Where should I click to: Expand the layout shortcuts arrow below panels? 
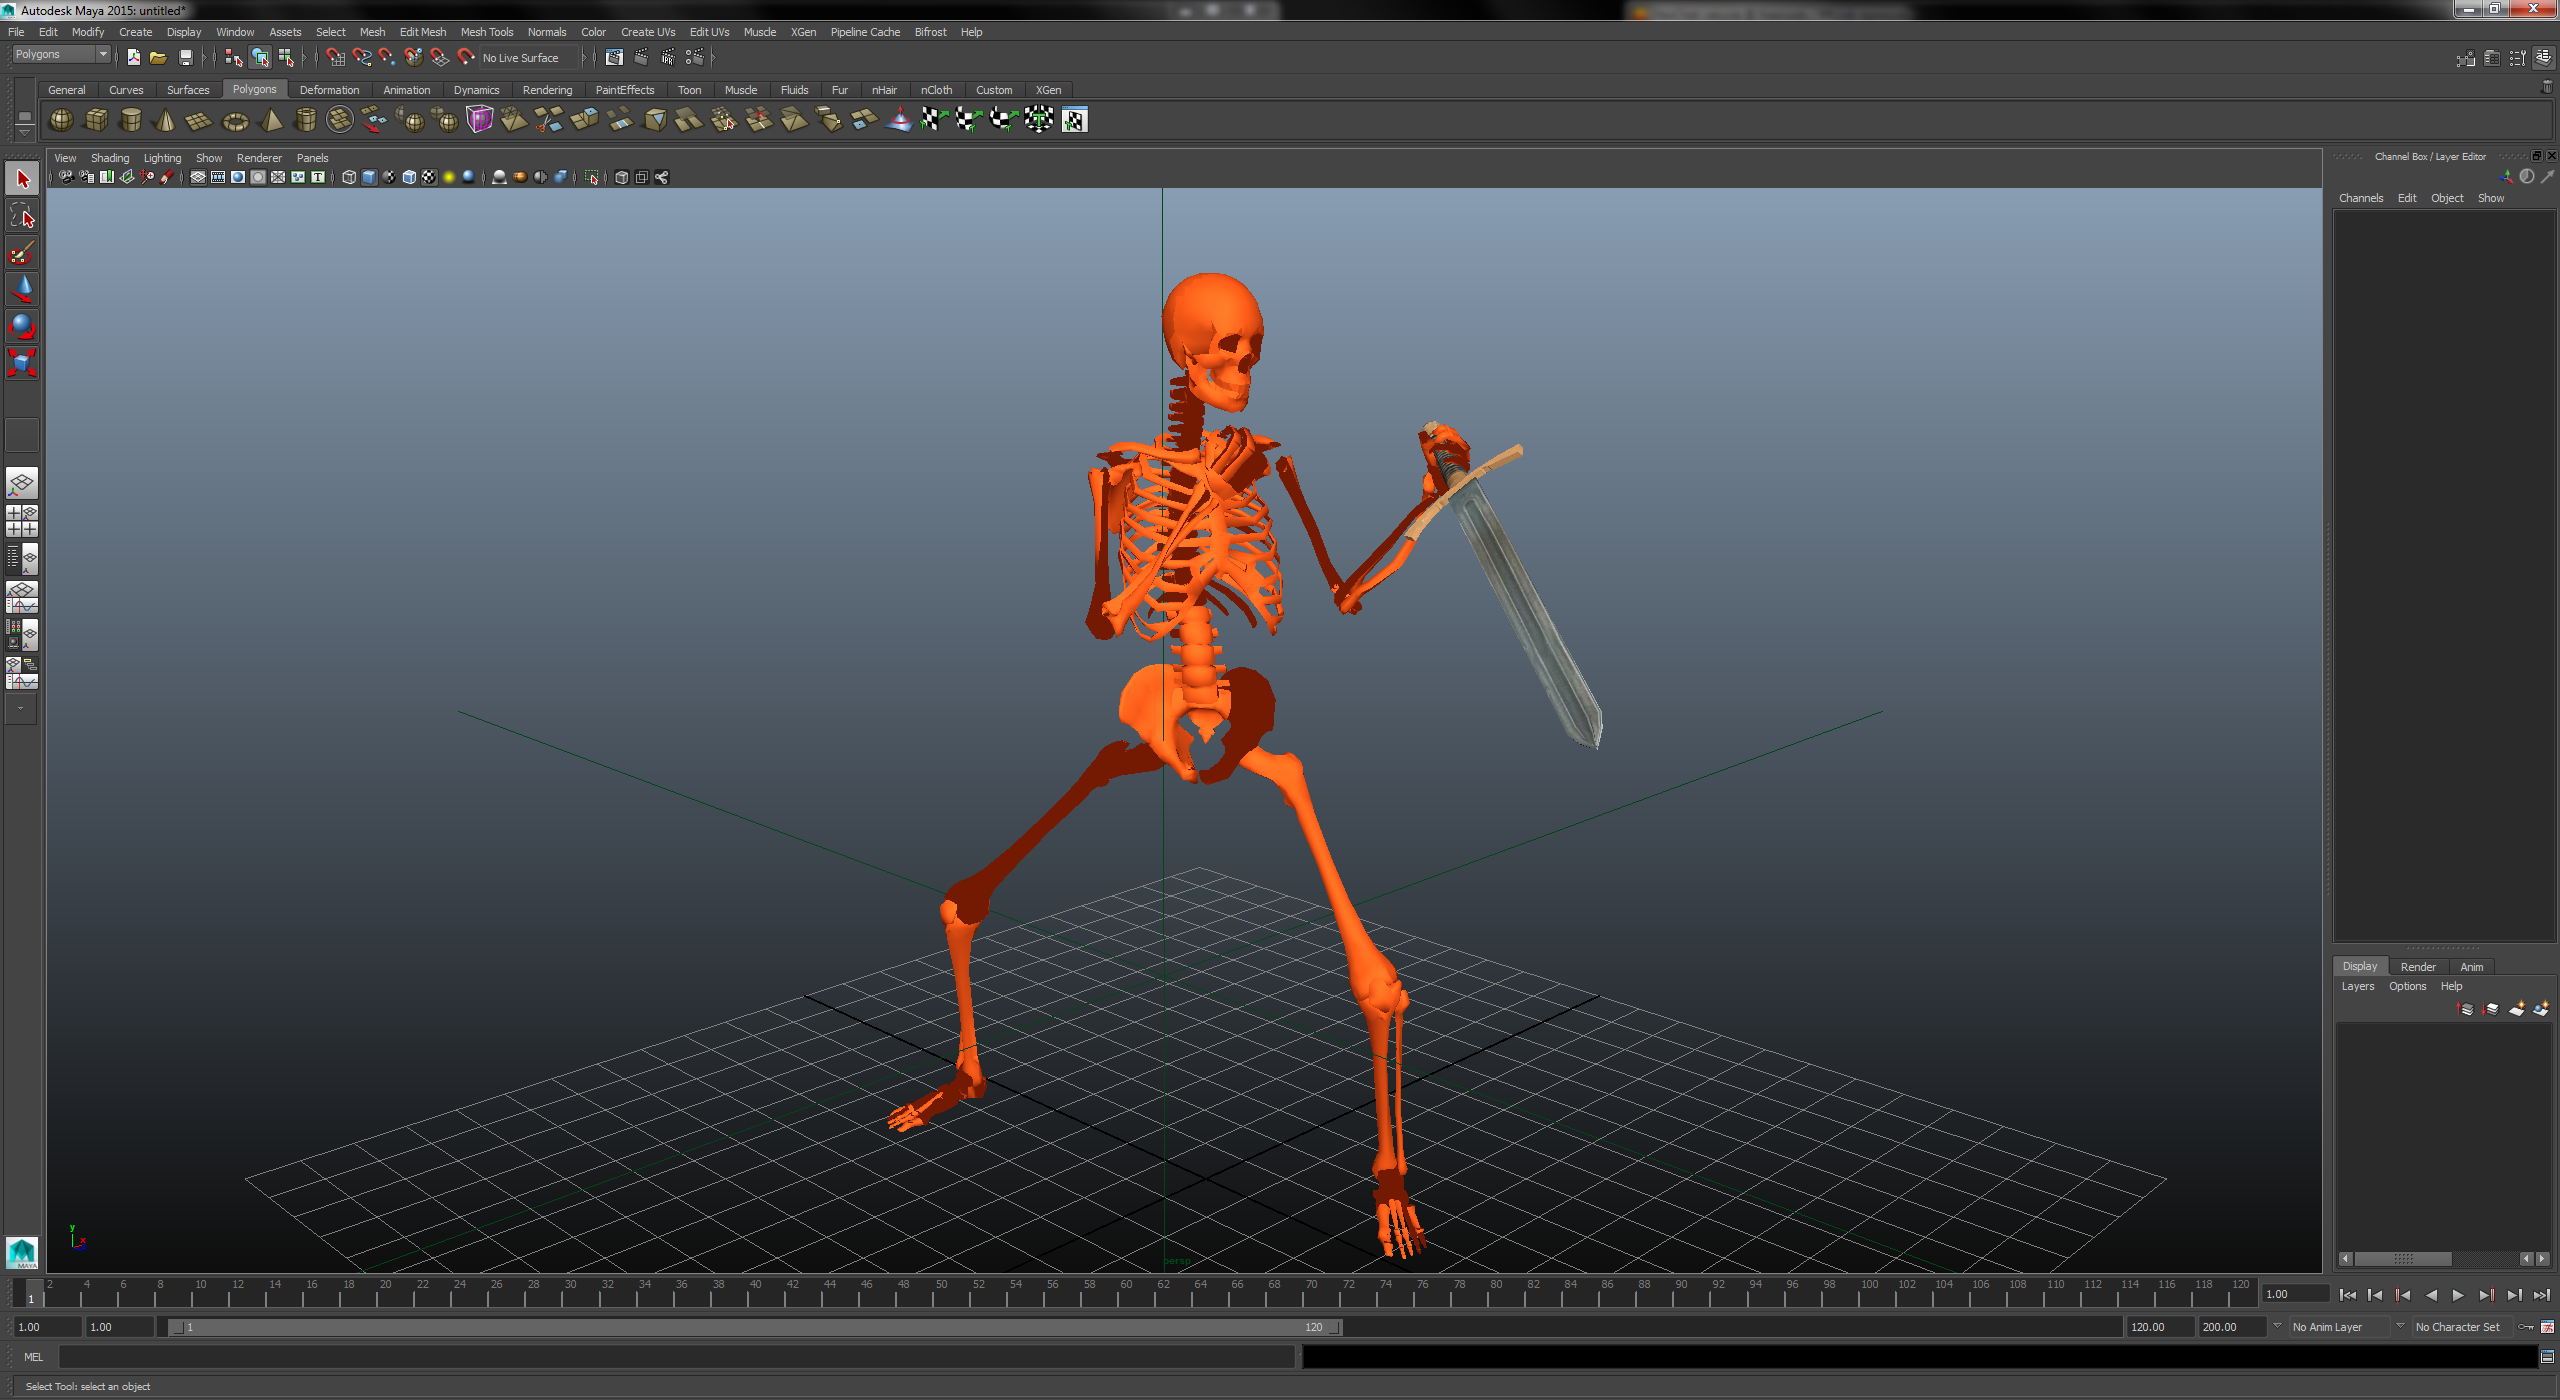[x=22, y=709]
